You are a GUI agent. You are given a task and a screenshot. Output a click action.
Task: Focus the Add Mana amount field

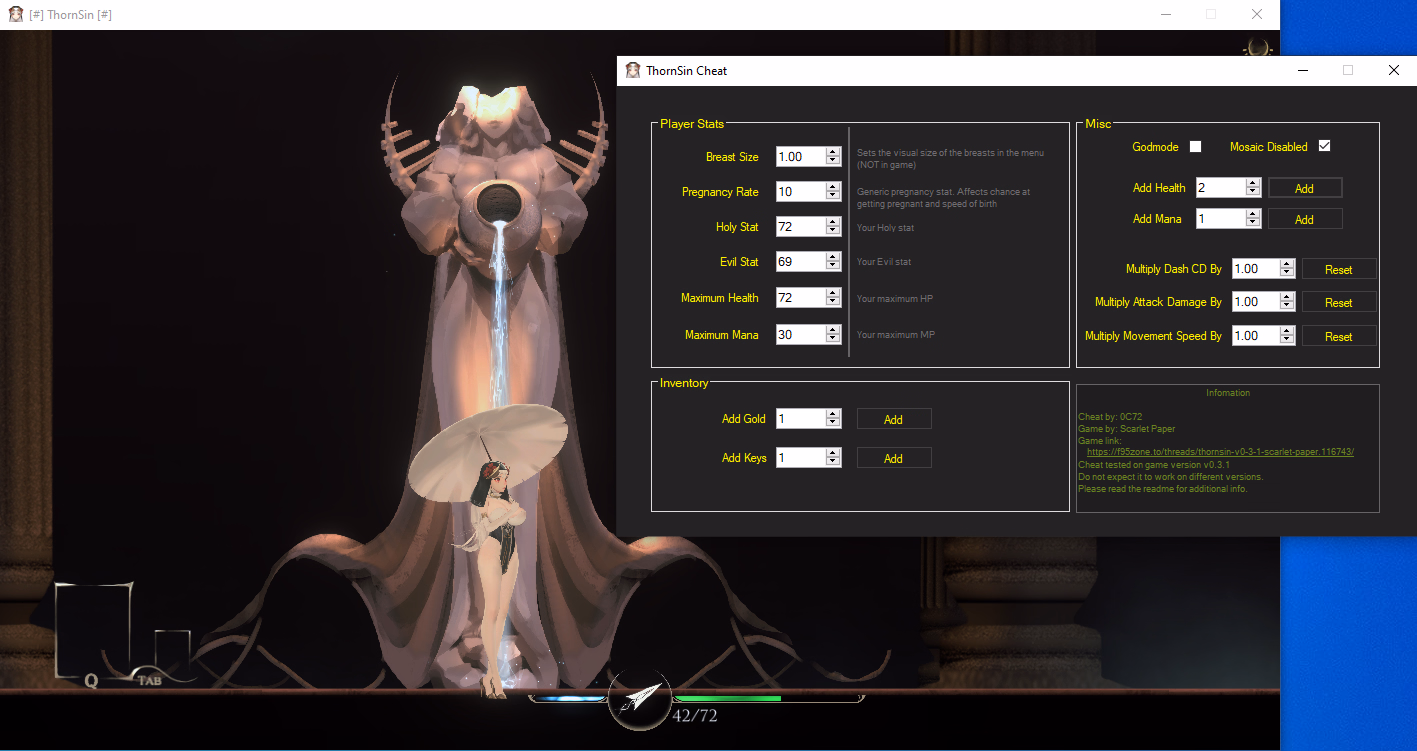click(x=1221, y=219)
